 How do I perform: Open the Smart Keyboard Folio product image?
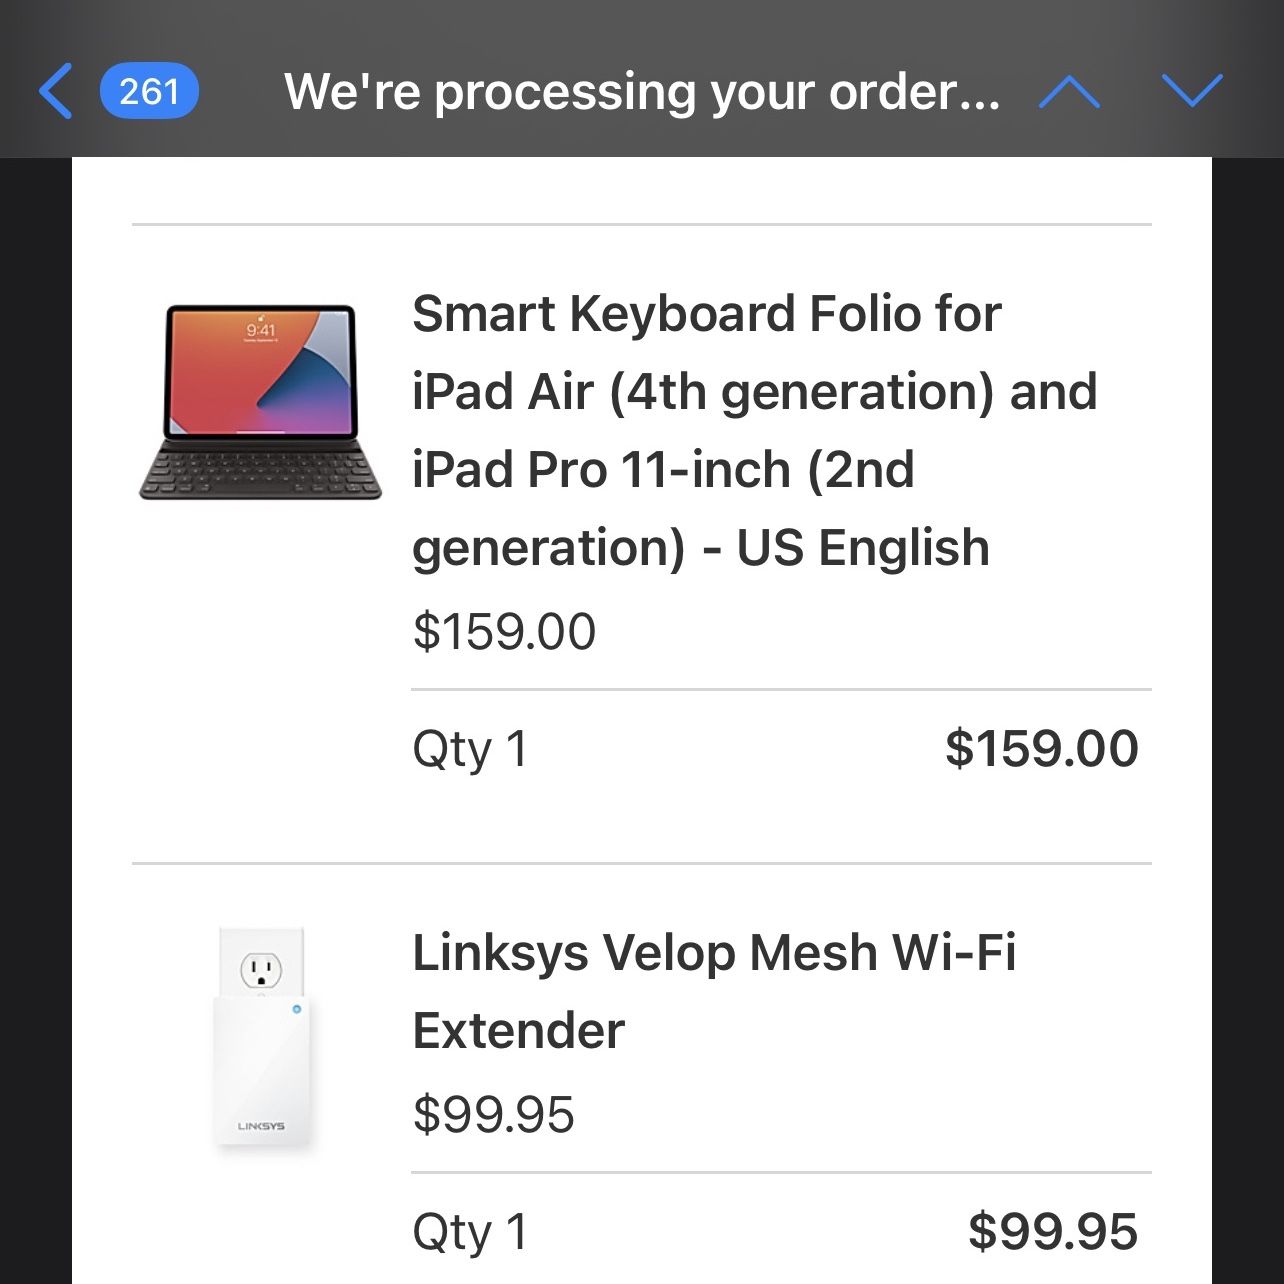tap(260, 402)
